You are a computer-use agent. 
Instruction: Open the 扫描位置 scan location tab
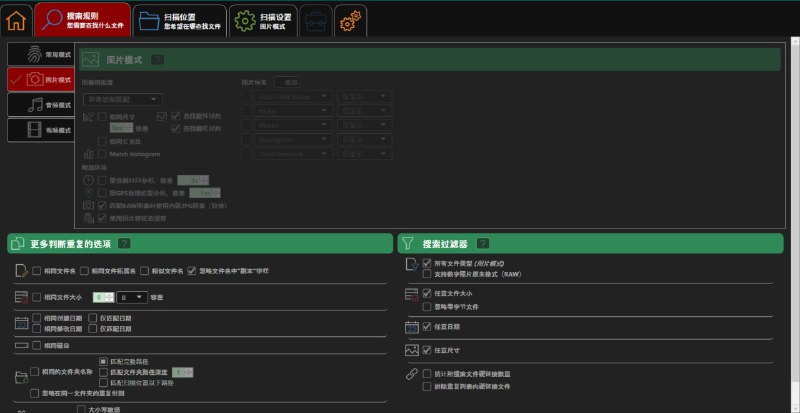180,21
